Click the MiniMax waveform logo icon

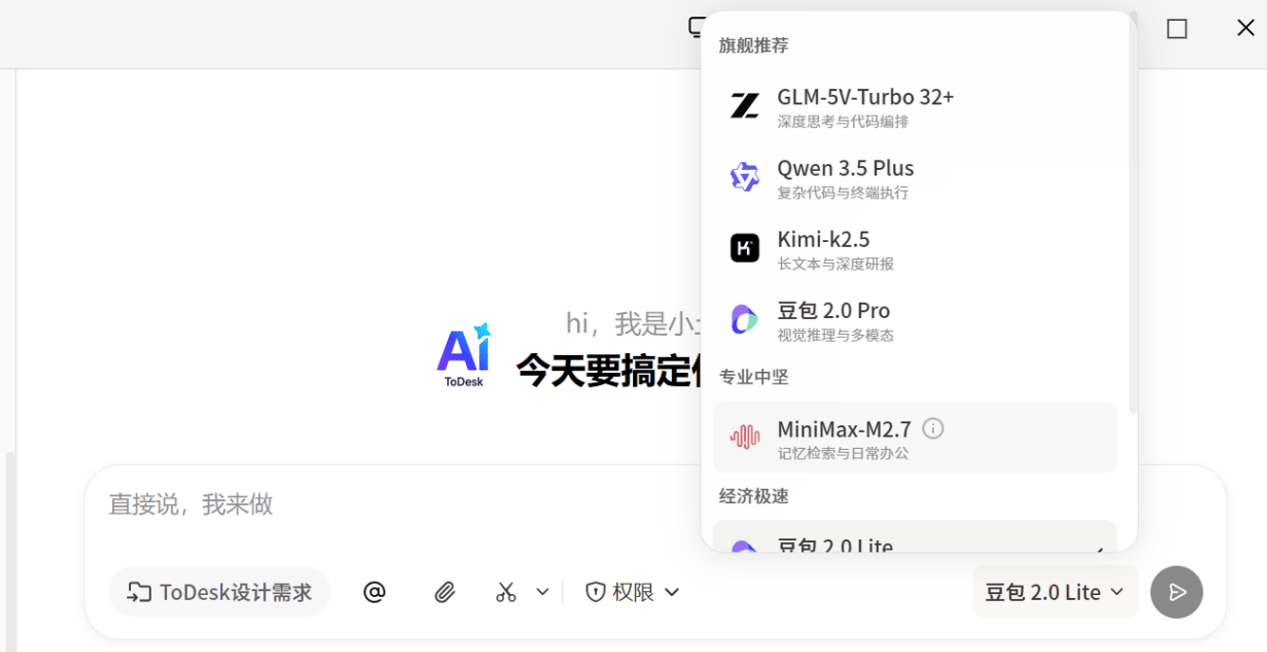pyautogui.click(x=744, y=437)
